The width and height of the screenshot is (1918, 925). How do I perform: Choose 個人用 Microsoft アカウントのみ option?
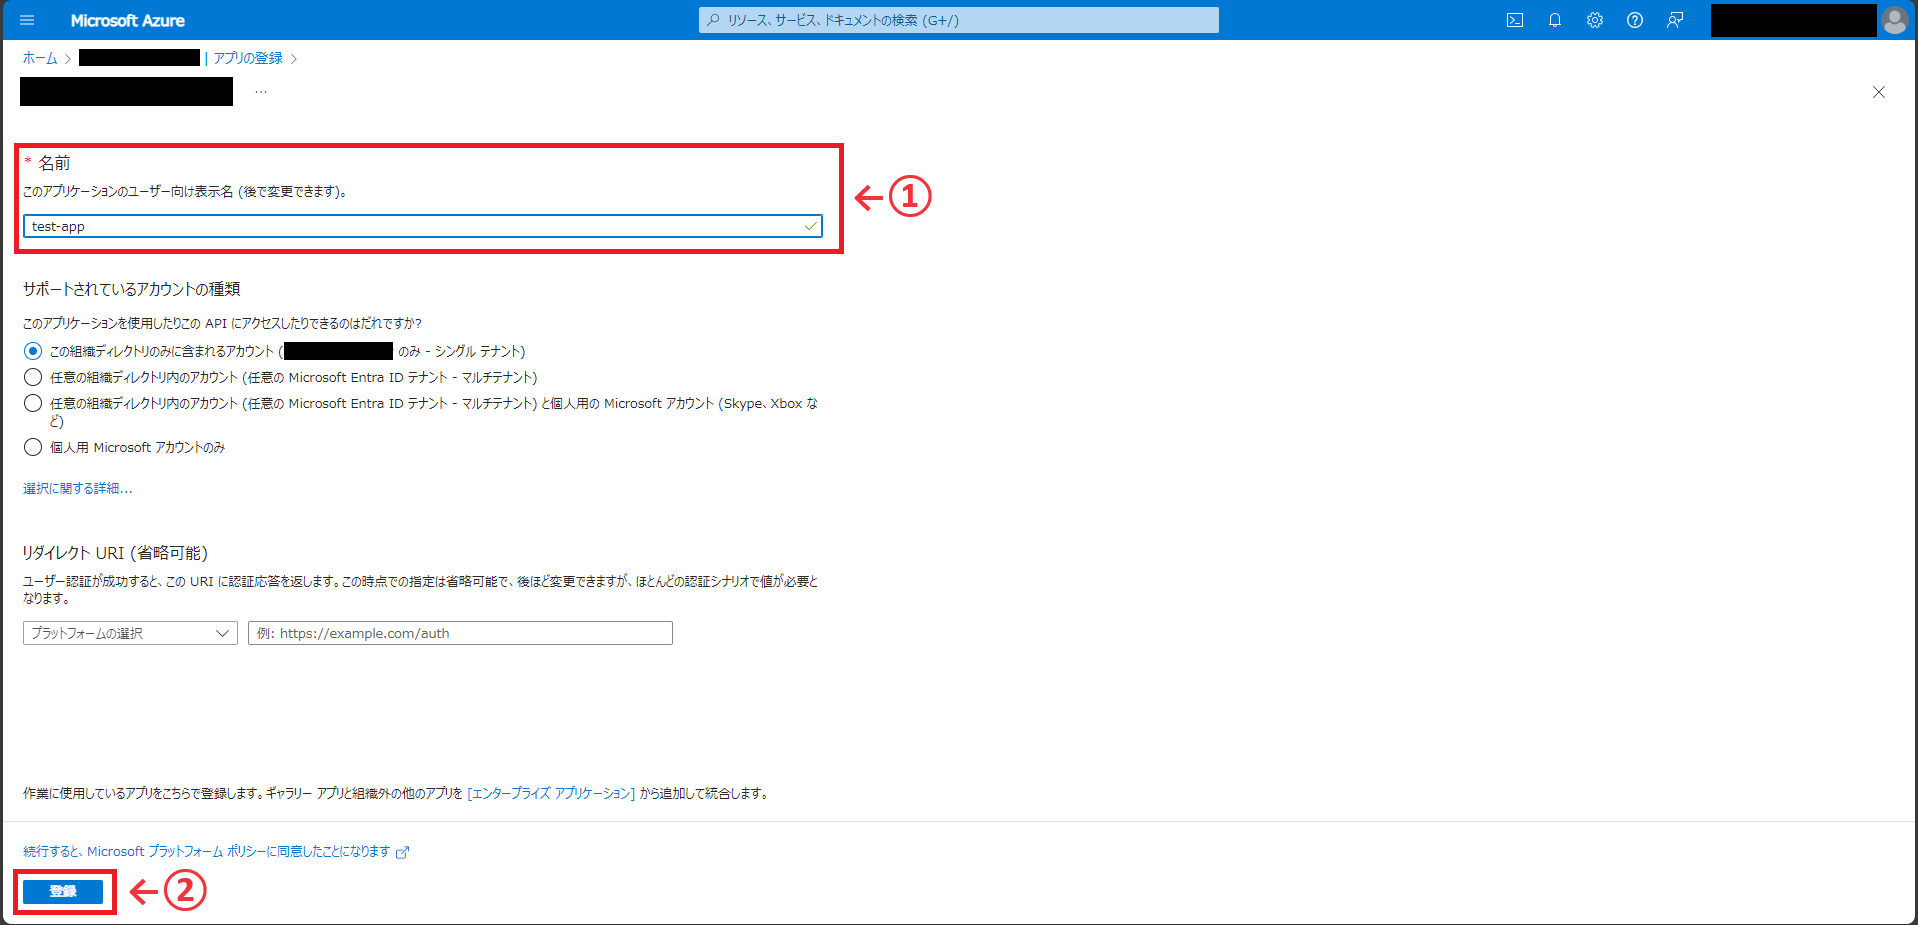[x=32, y=447]
